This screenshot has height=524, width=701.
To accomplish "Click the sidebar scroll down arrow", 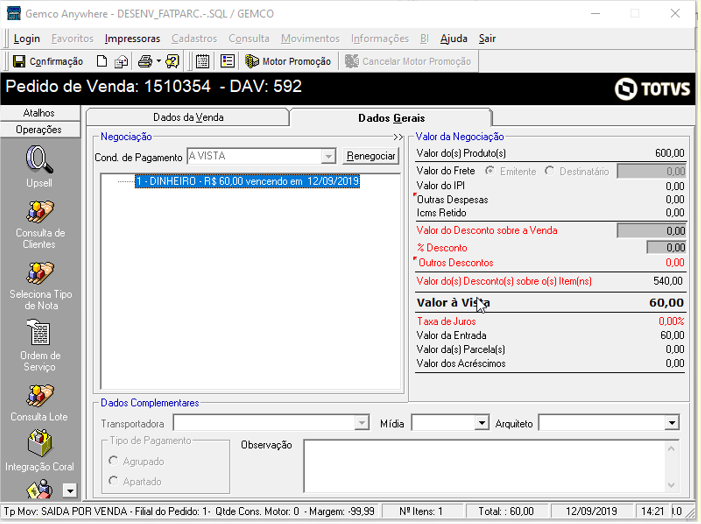I will click(70, 490).
